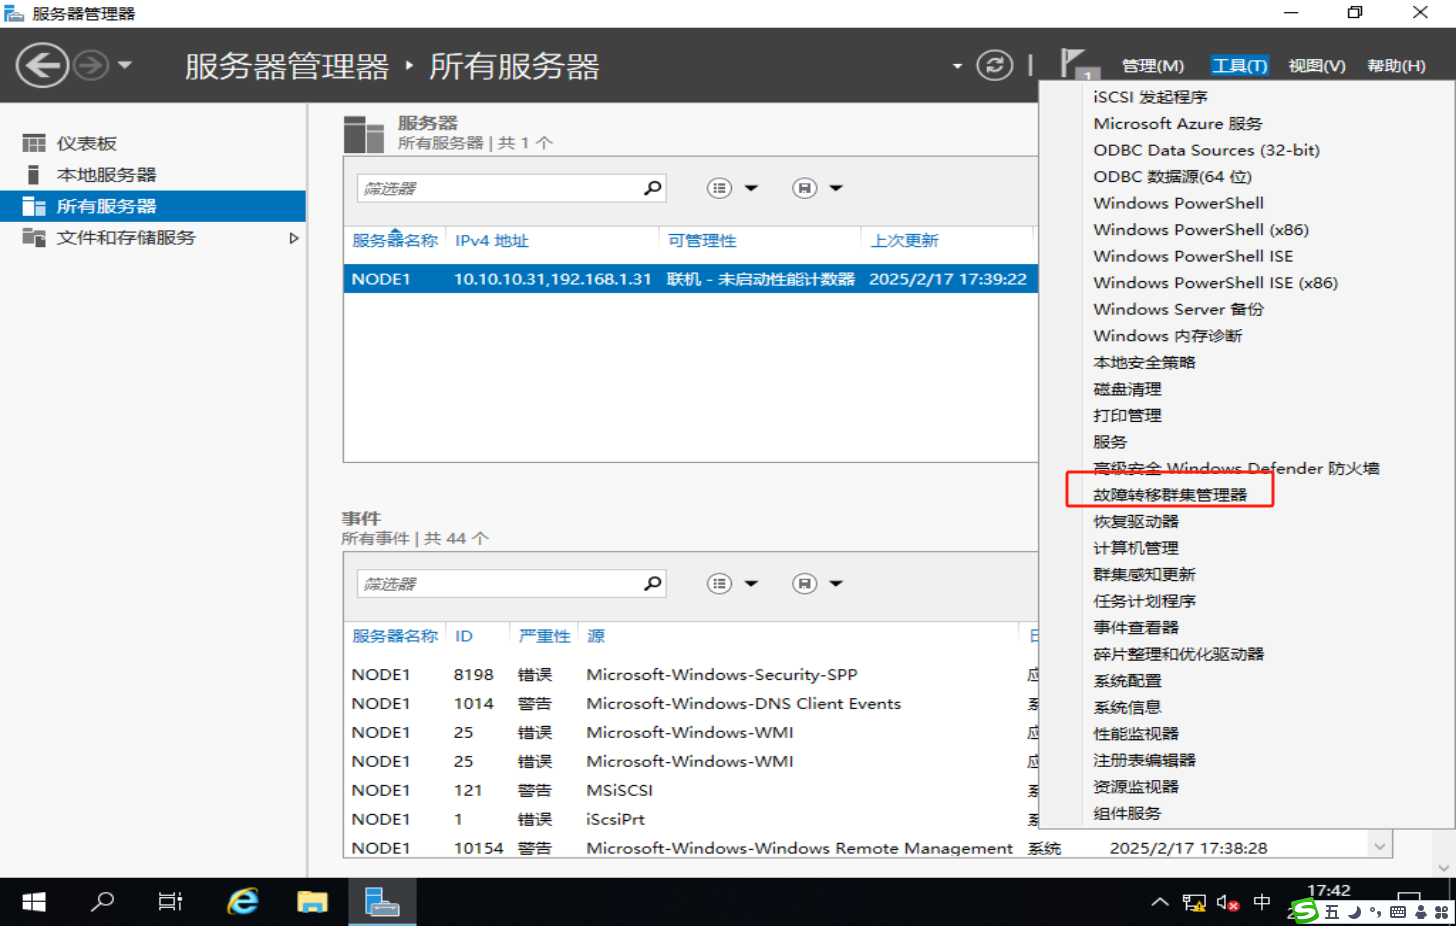
Task: Select the Microsoft-Windows-DNS Client Events row
Action: (690, 704)
